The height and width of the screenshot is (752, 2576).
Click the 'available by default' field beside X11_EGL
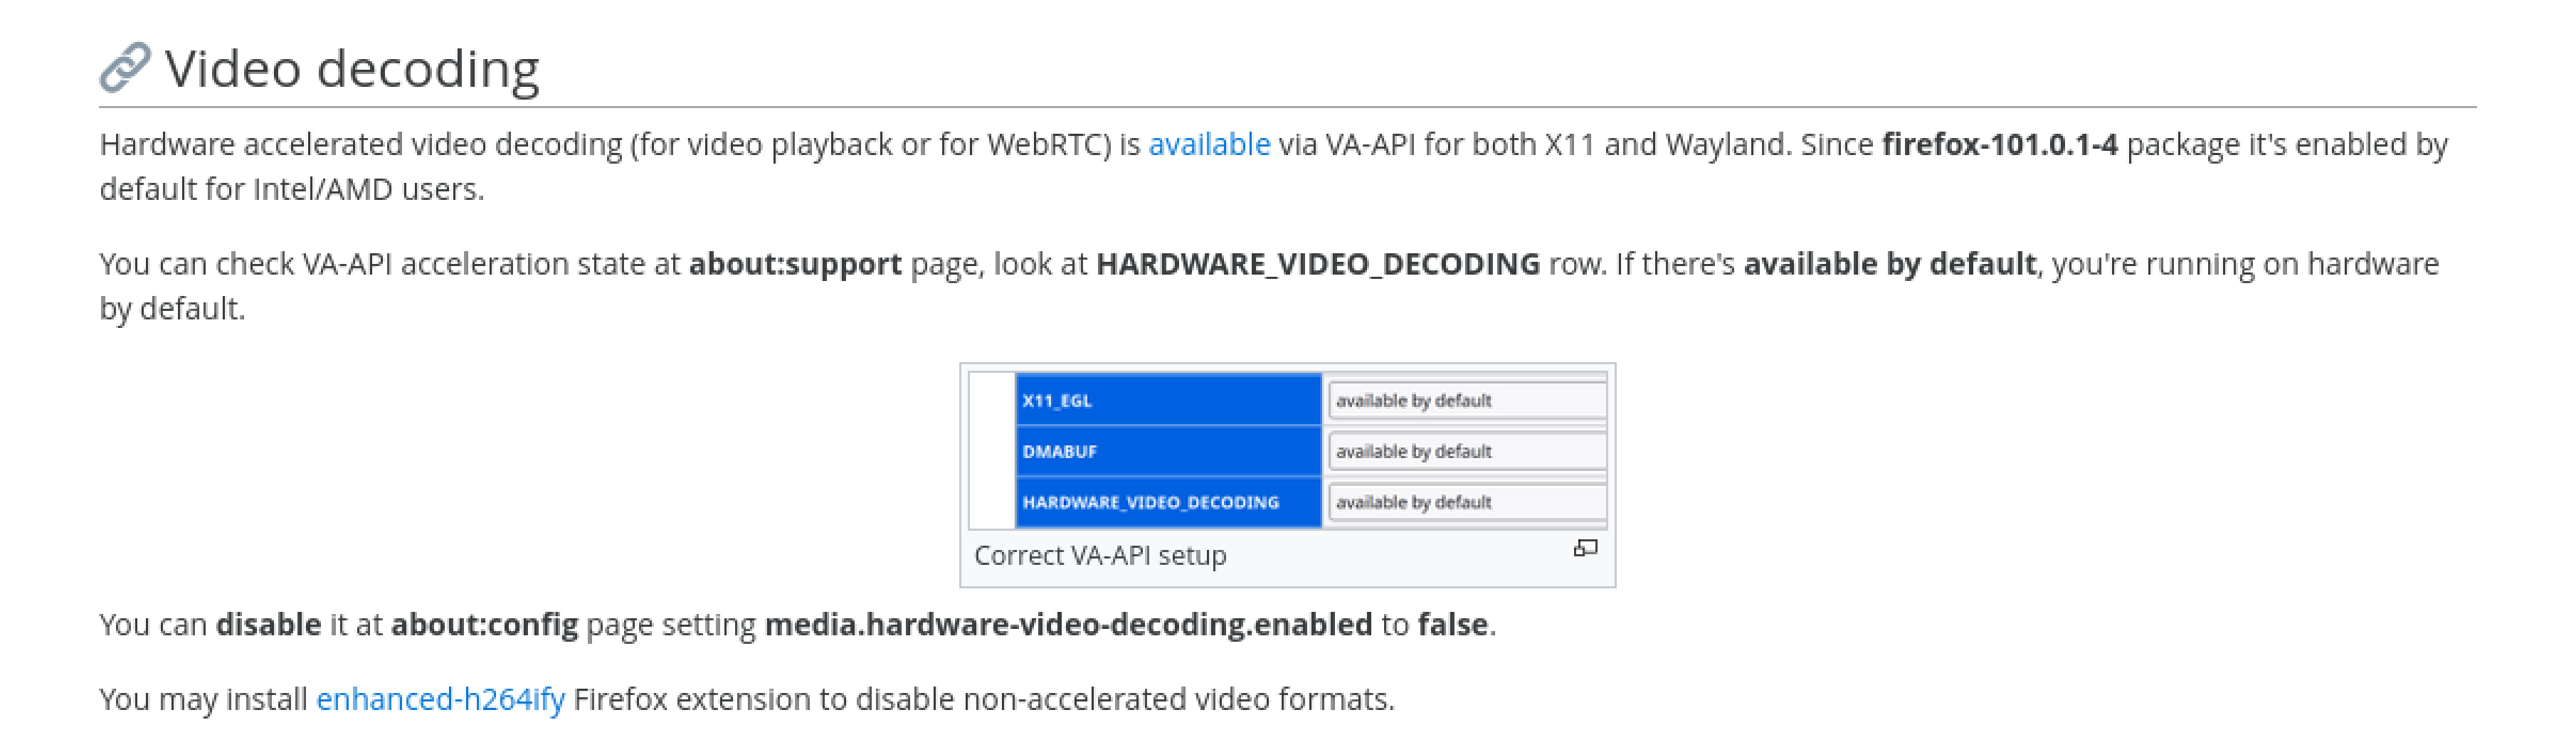click(x=1467, y=400)
